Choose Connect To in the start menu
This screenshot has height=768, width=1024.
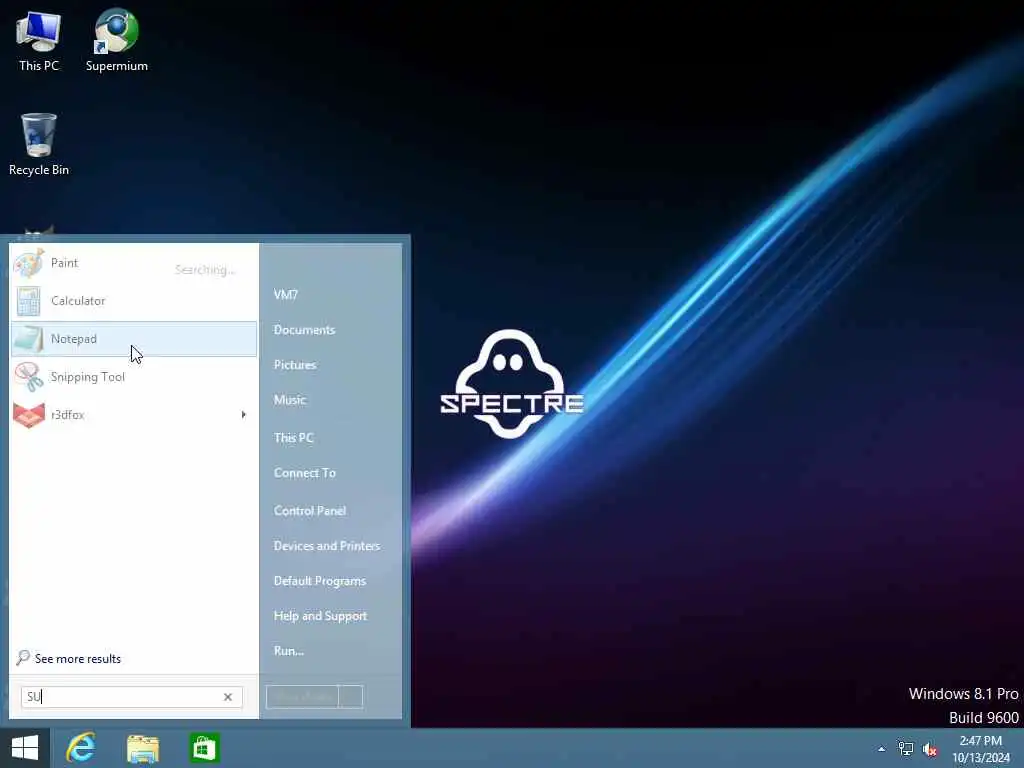point(305,473)
